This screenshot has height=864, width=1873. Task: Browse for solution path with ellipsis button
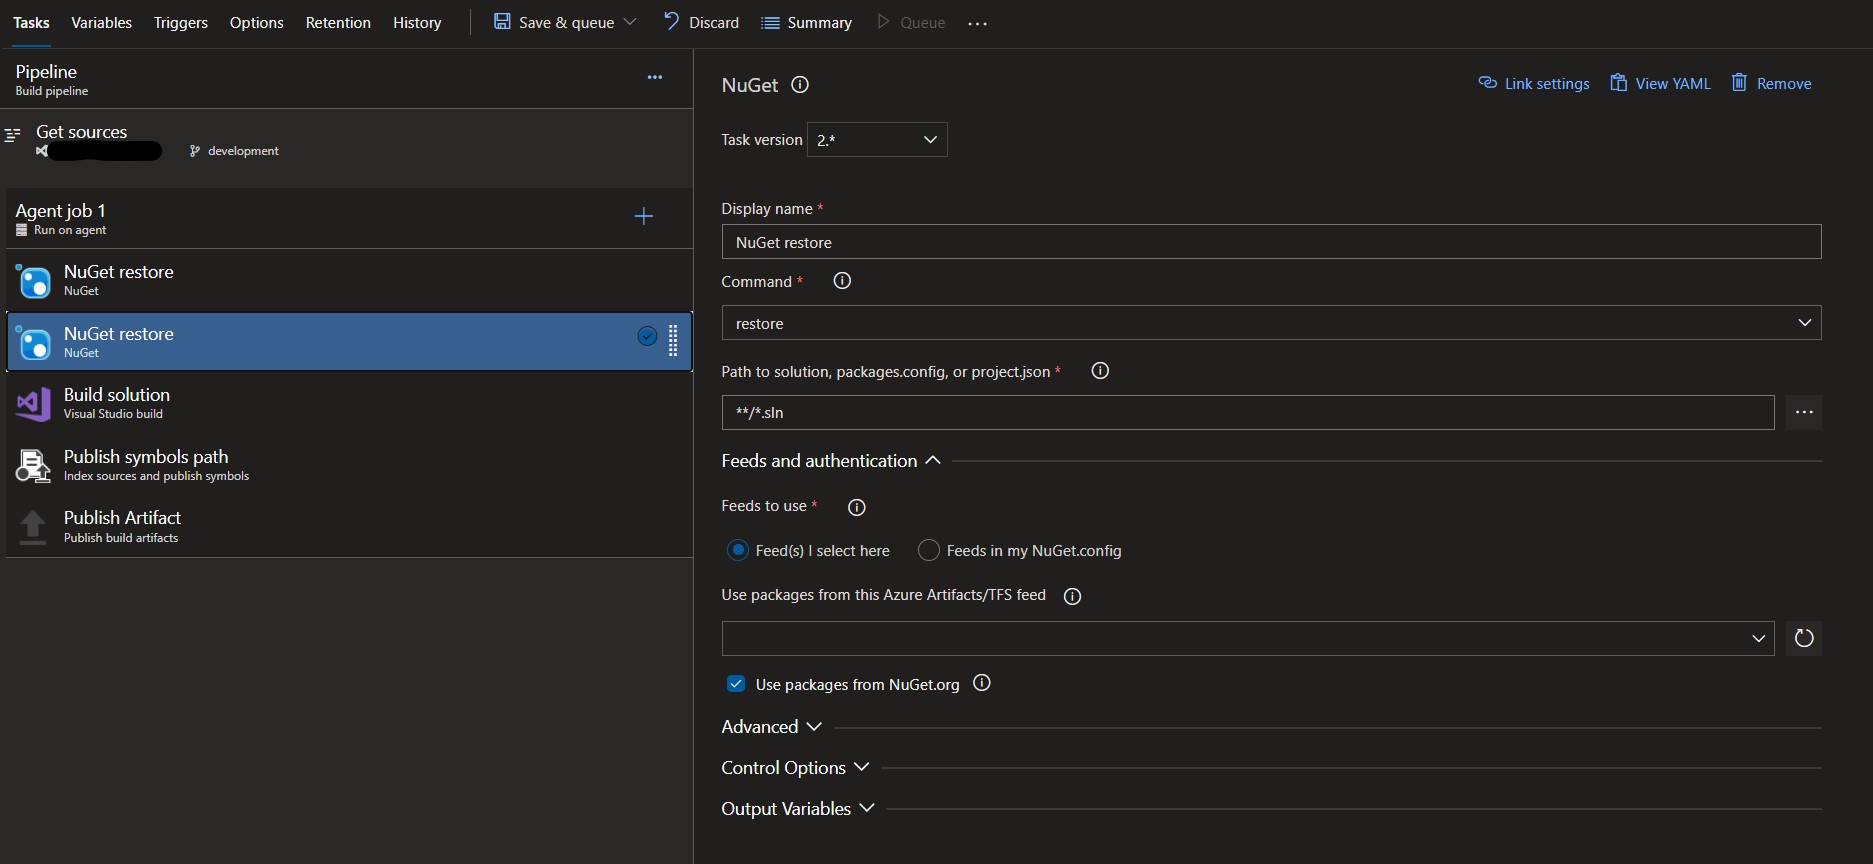click(1804, 412)
